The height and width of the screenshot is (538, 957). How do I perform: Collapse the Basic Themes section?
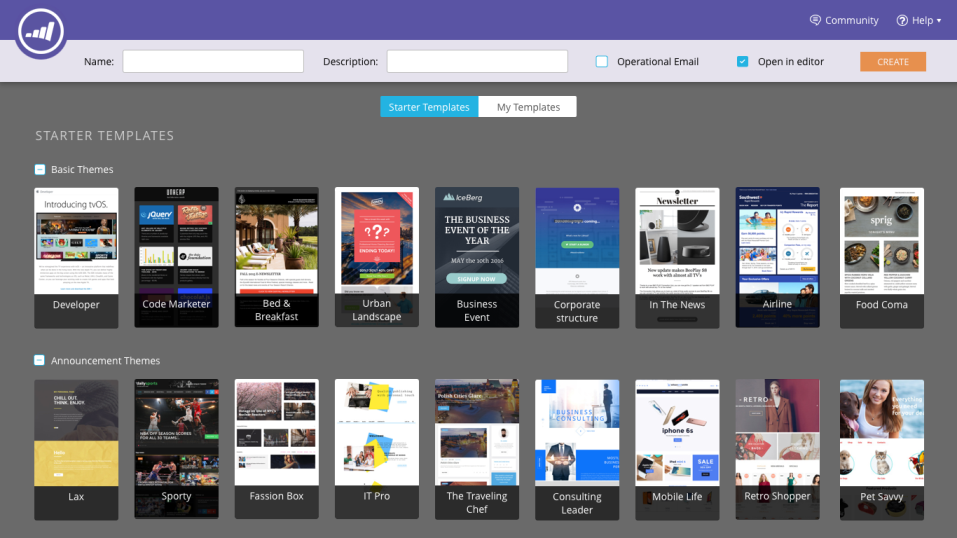[40, 170]
